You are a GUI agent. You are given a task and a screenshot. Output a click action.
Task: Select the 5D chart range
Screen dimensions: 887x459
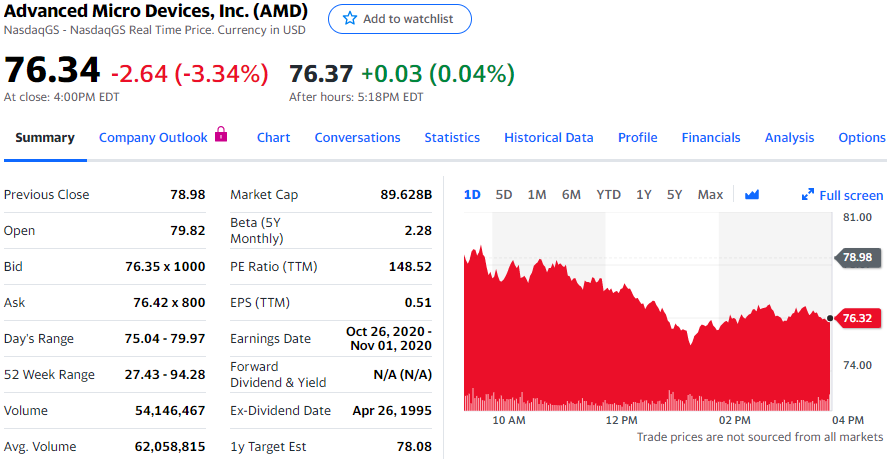tap(504, 195)
